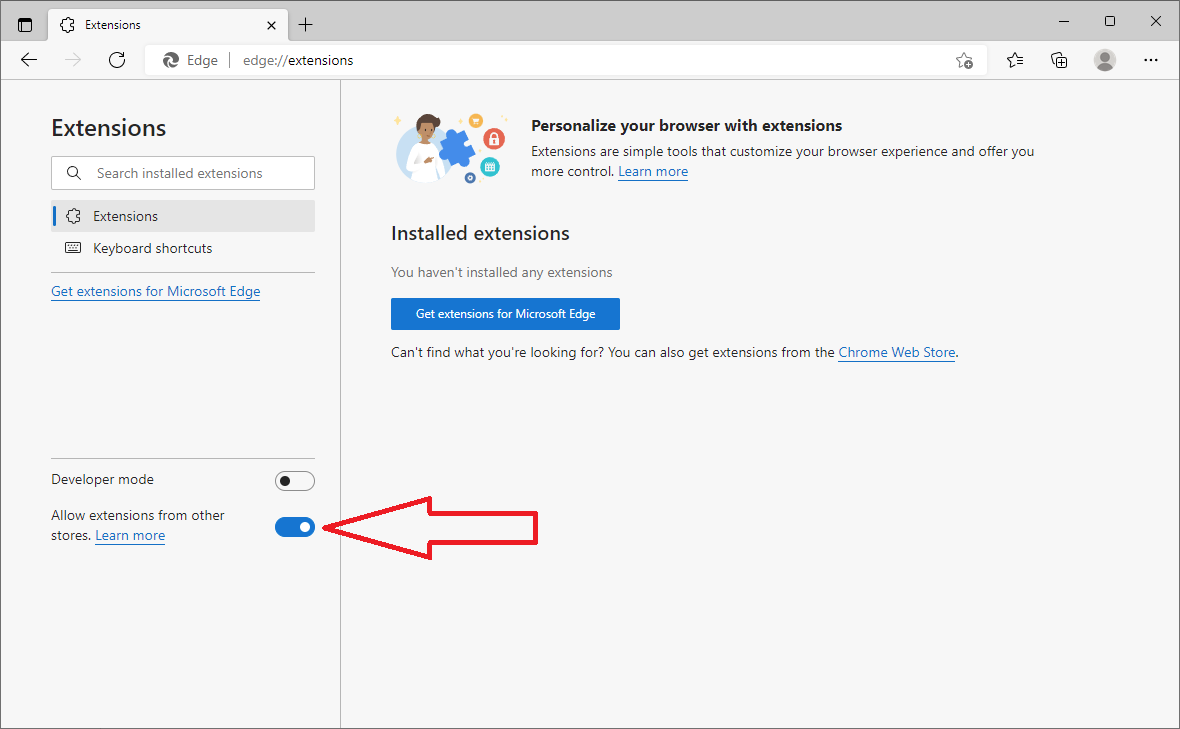Open the Chrome Web Store link
Image resolution: width=1180 pixels, height=729 pixels.
tap(896, 352)
